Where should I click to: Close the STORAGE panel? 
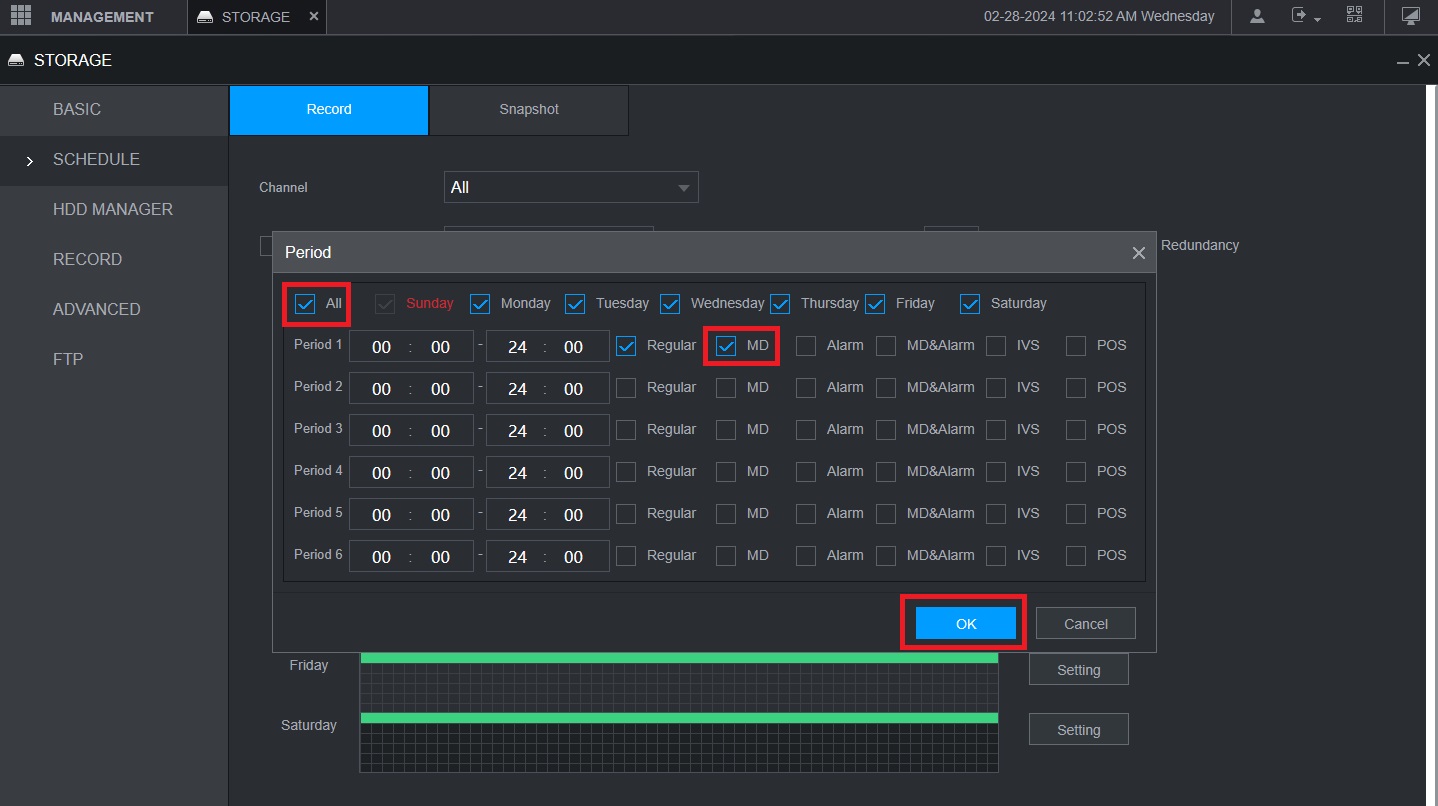click(1424, 61)
